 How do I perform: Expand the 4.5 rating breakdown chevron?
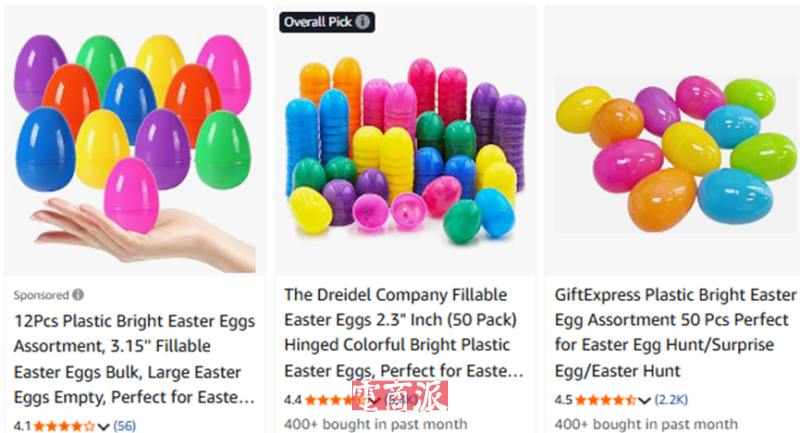point(644,400)
